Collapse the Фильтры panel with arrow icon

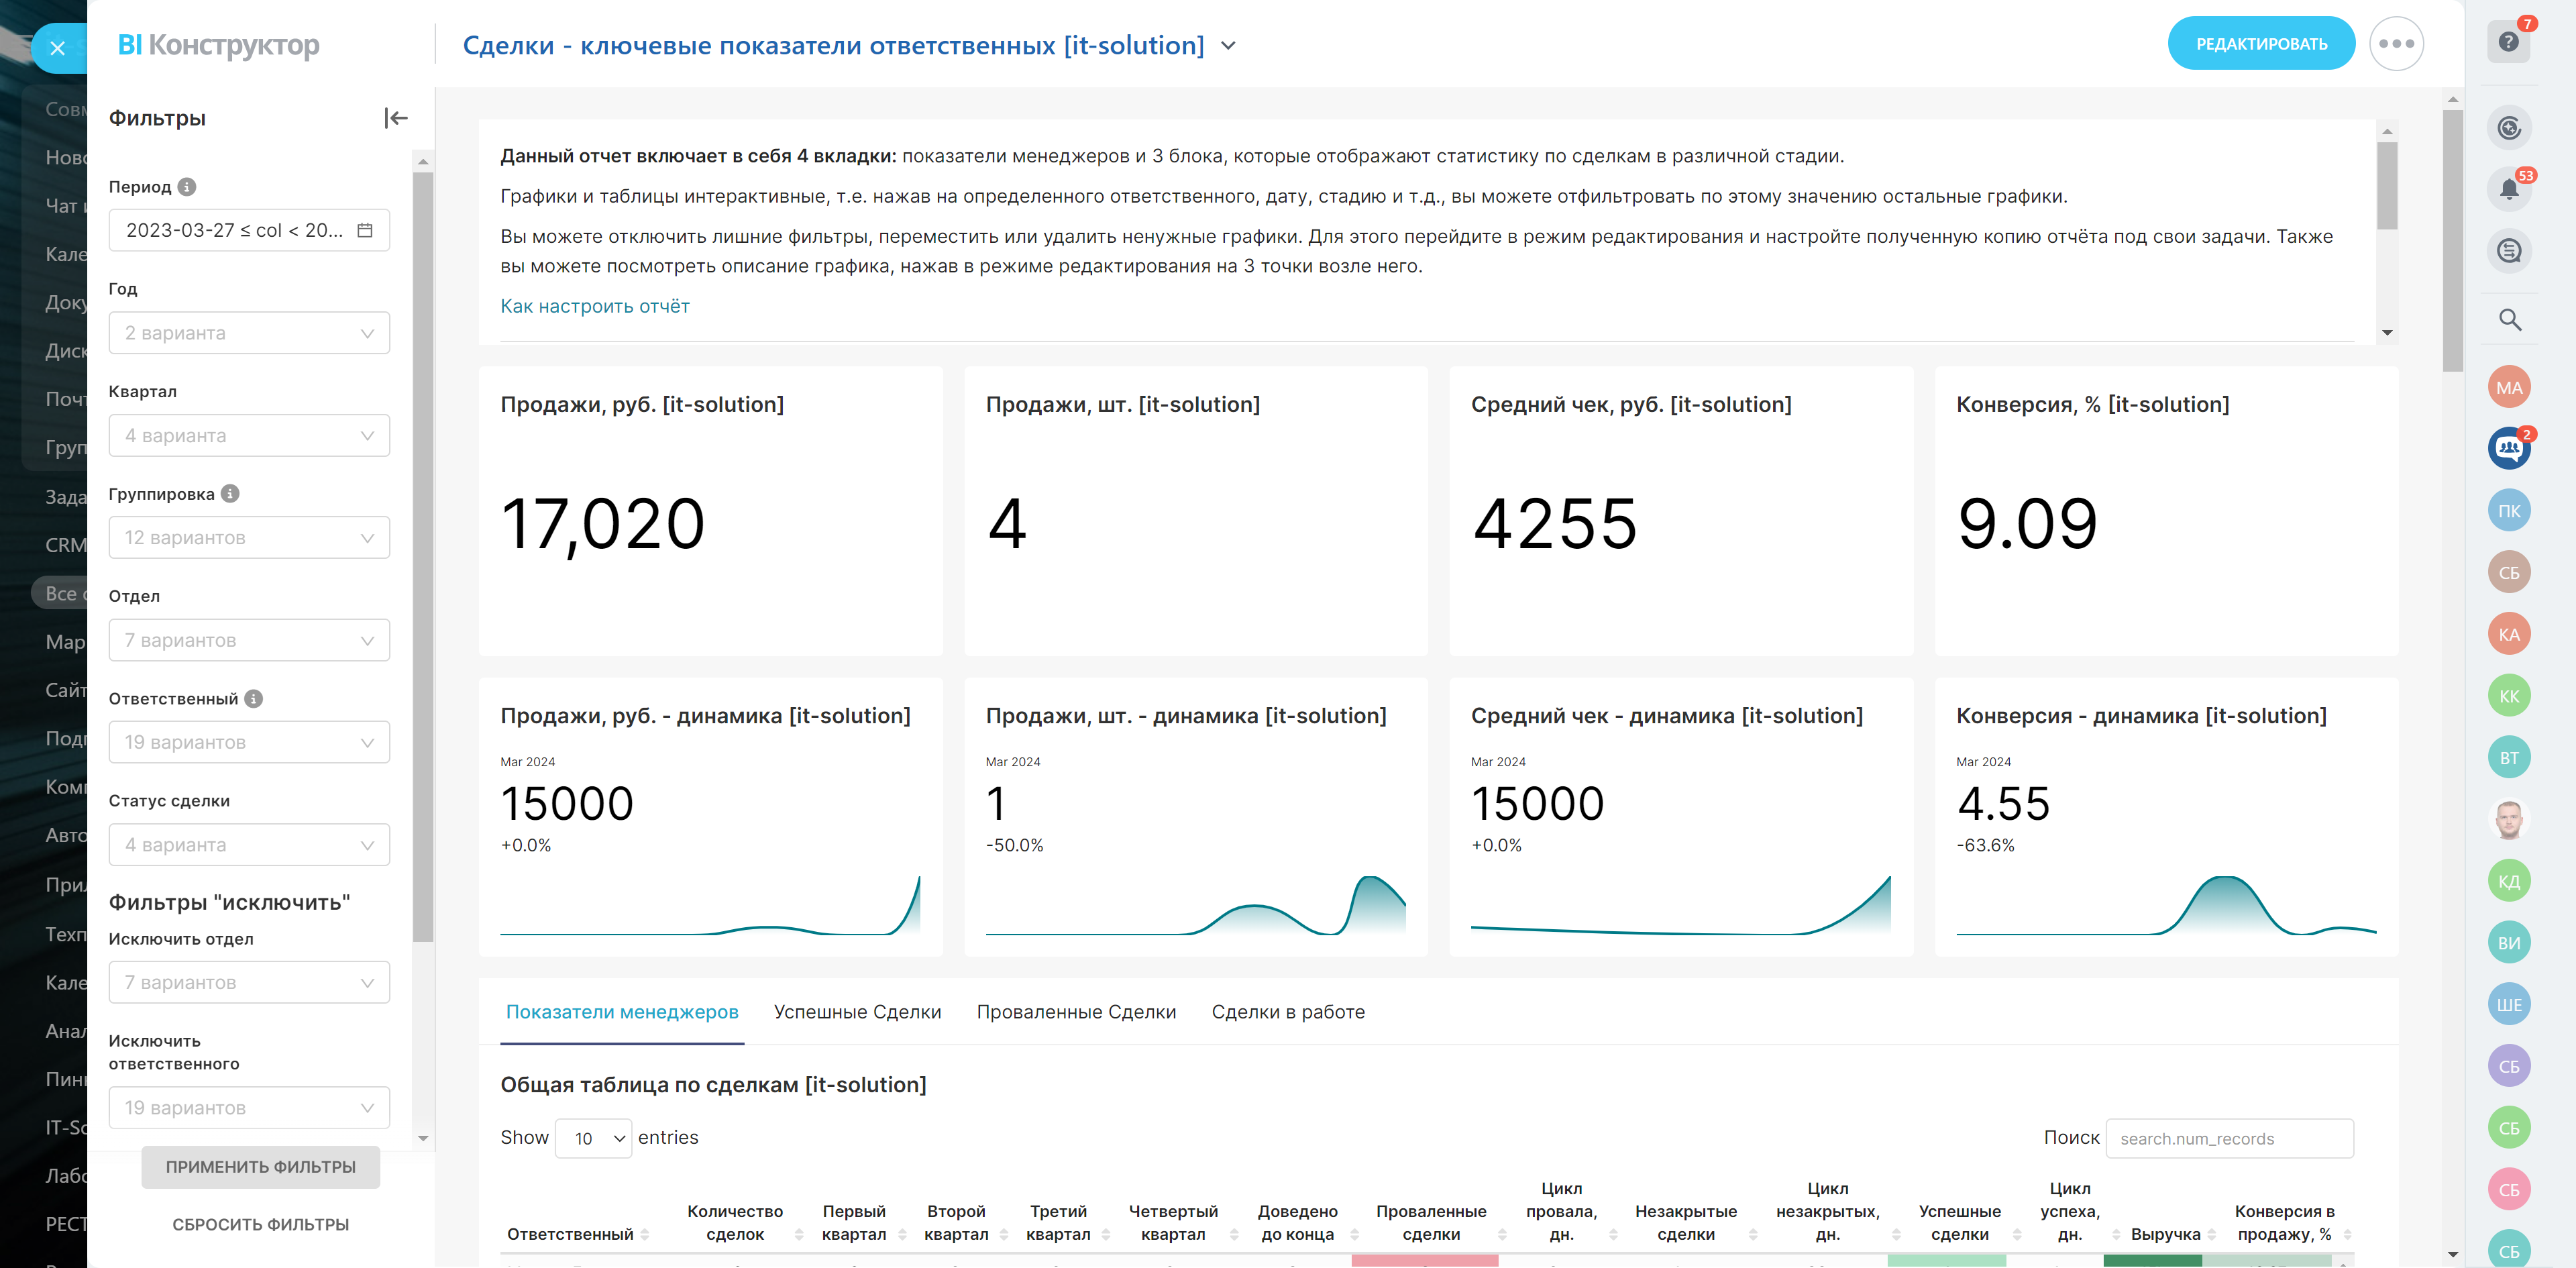click(396, 118)
